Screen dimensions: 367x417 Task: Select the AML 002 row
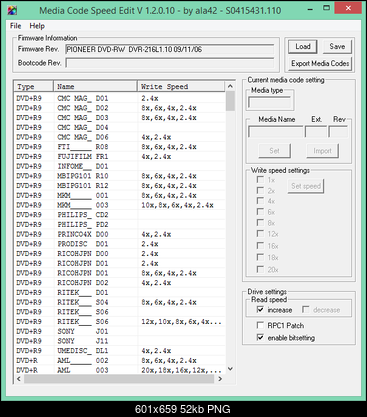(x=120, y=360)
